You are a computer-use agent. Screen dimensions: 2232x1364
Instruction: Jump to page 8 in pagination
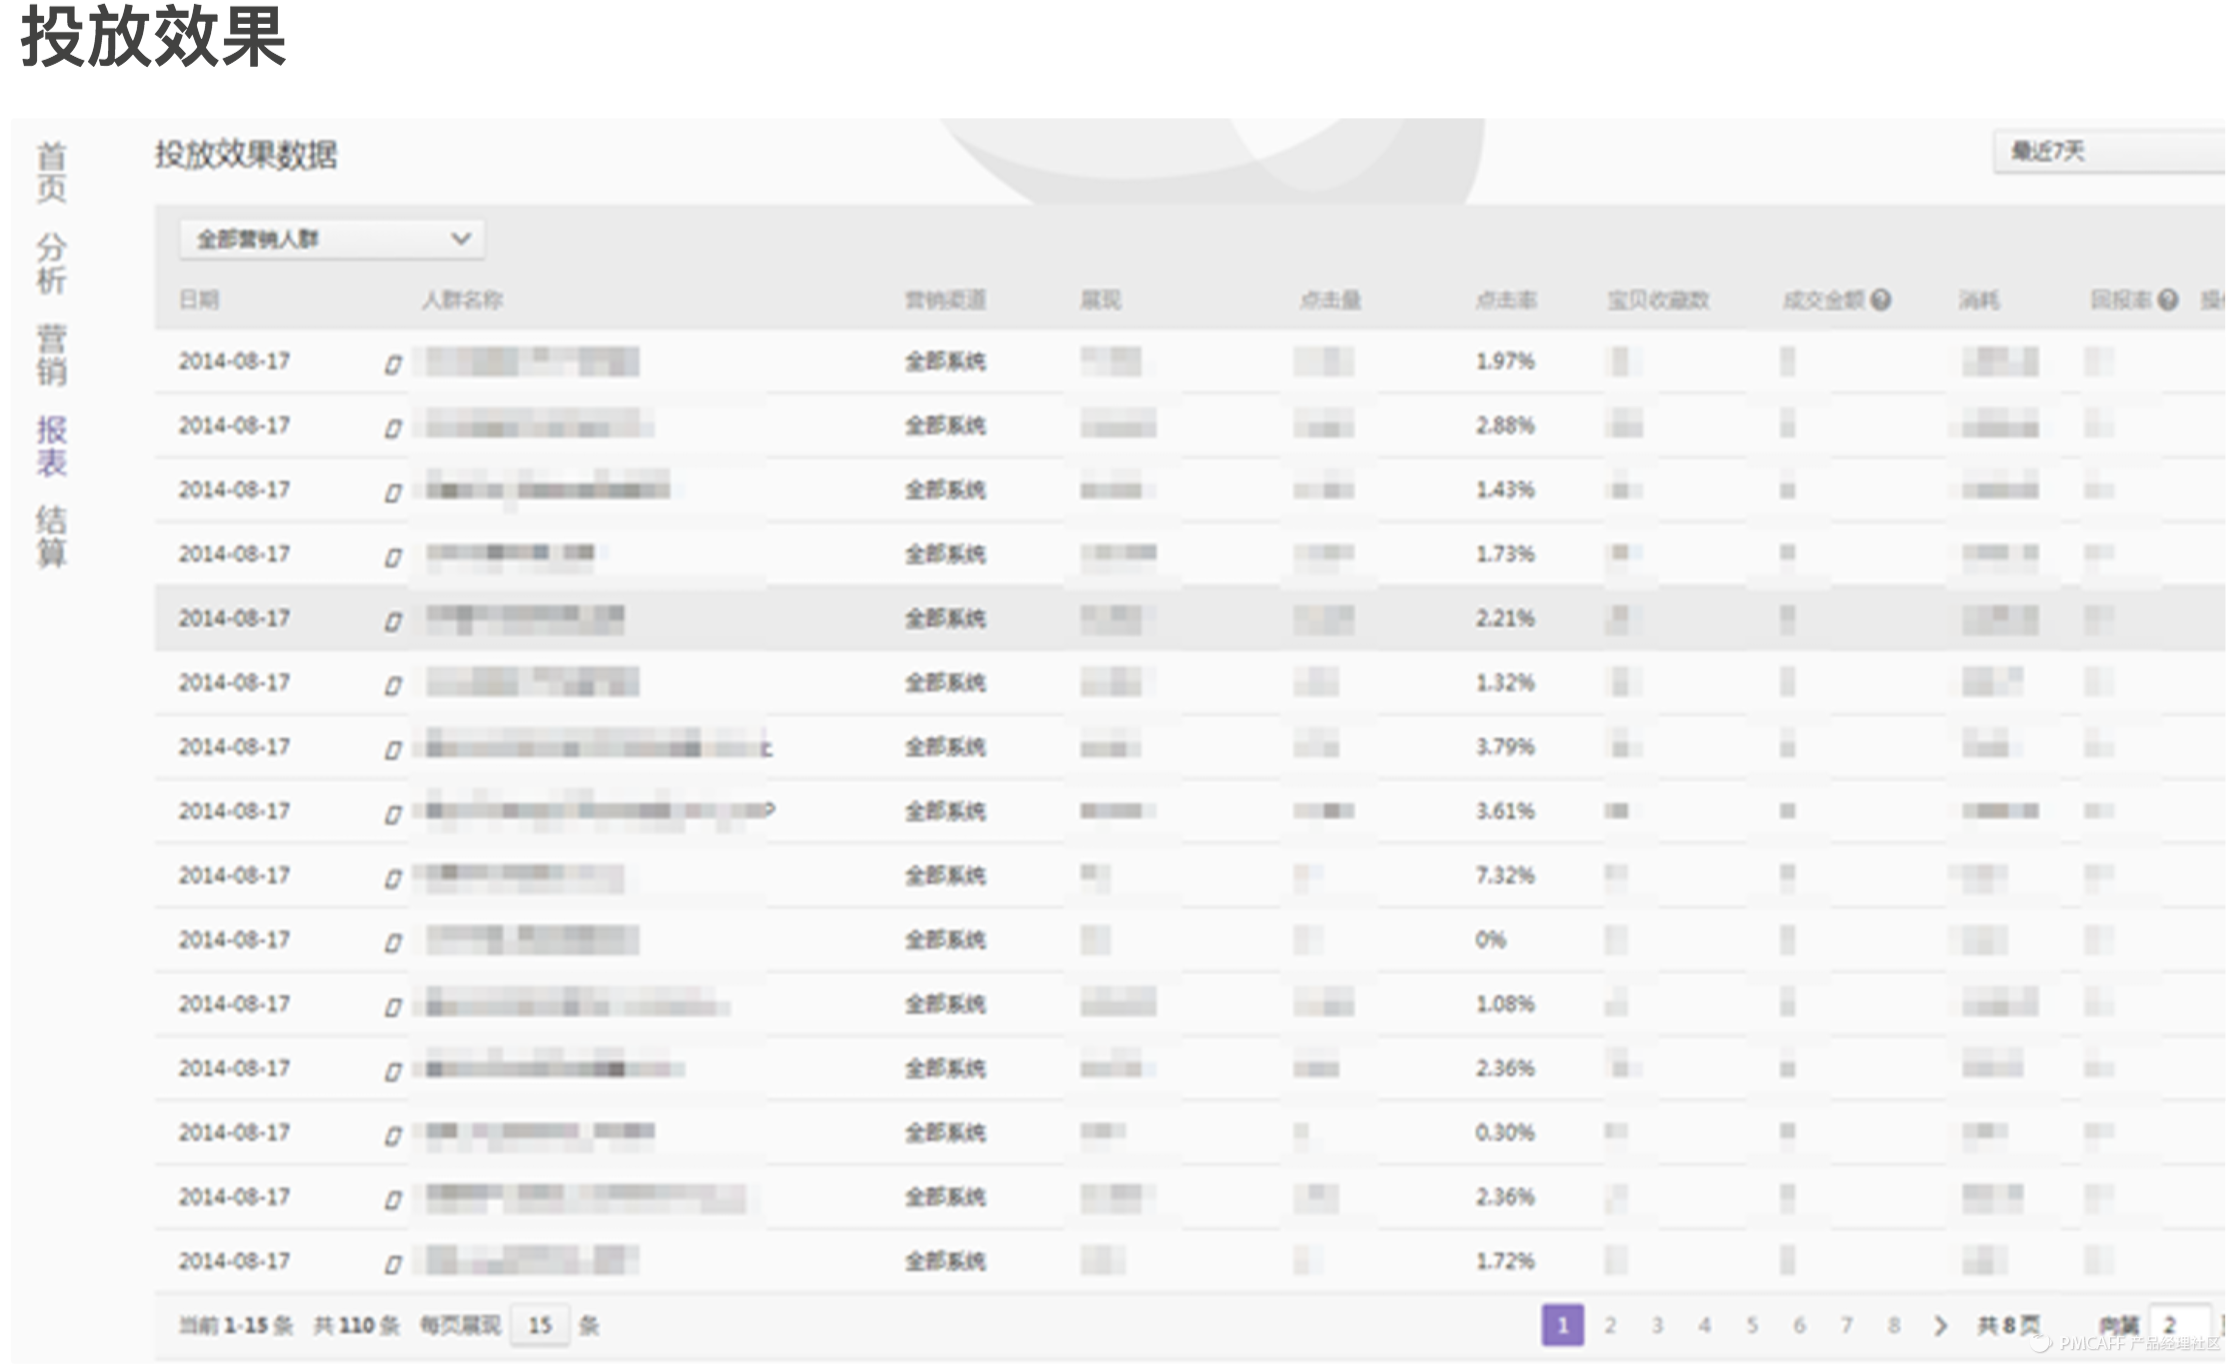(1893, 1325)
